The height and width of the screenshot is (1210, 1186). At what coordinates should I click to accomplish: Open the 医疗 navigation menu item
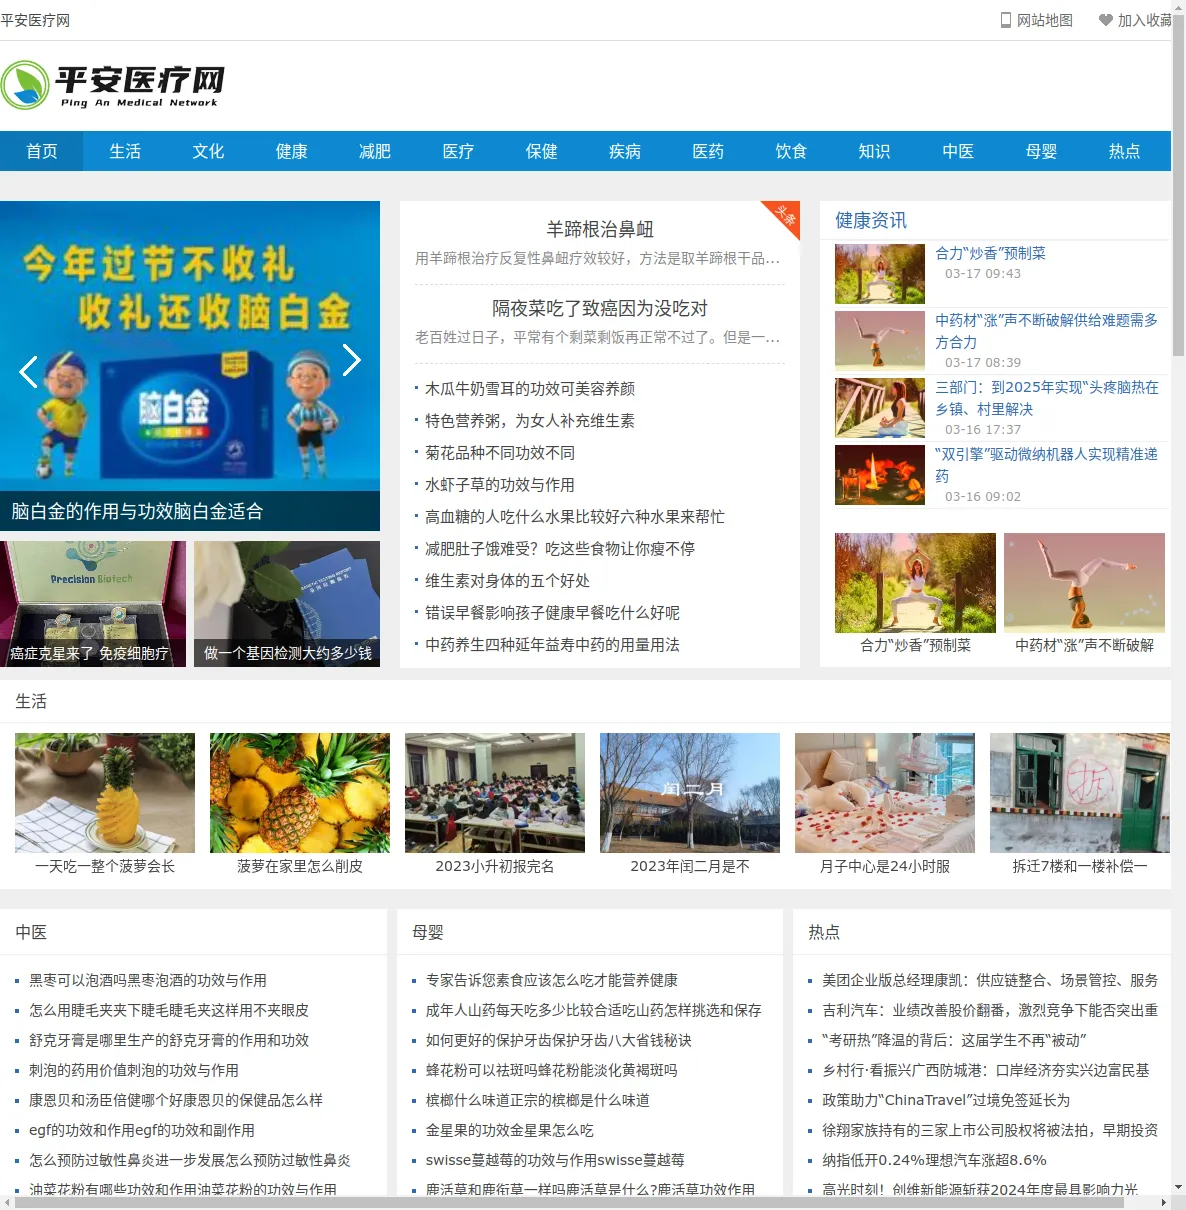click(458, 151)
